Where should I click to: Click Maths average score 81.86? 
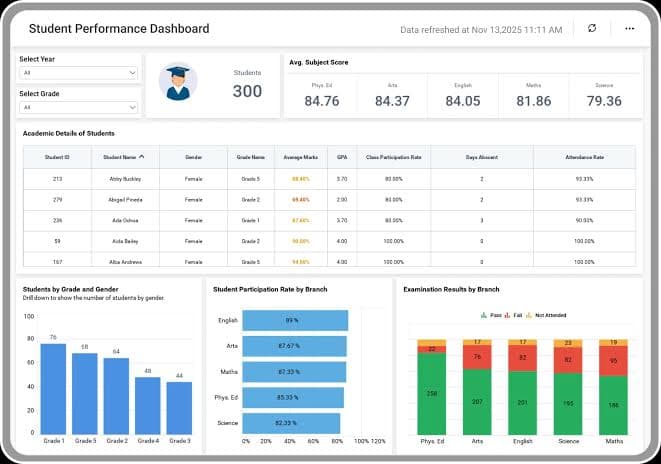534,101
